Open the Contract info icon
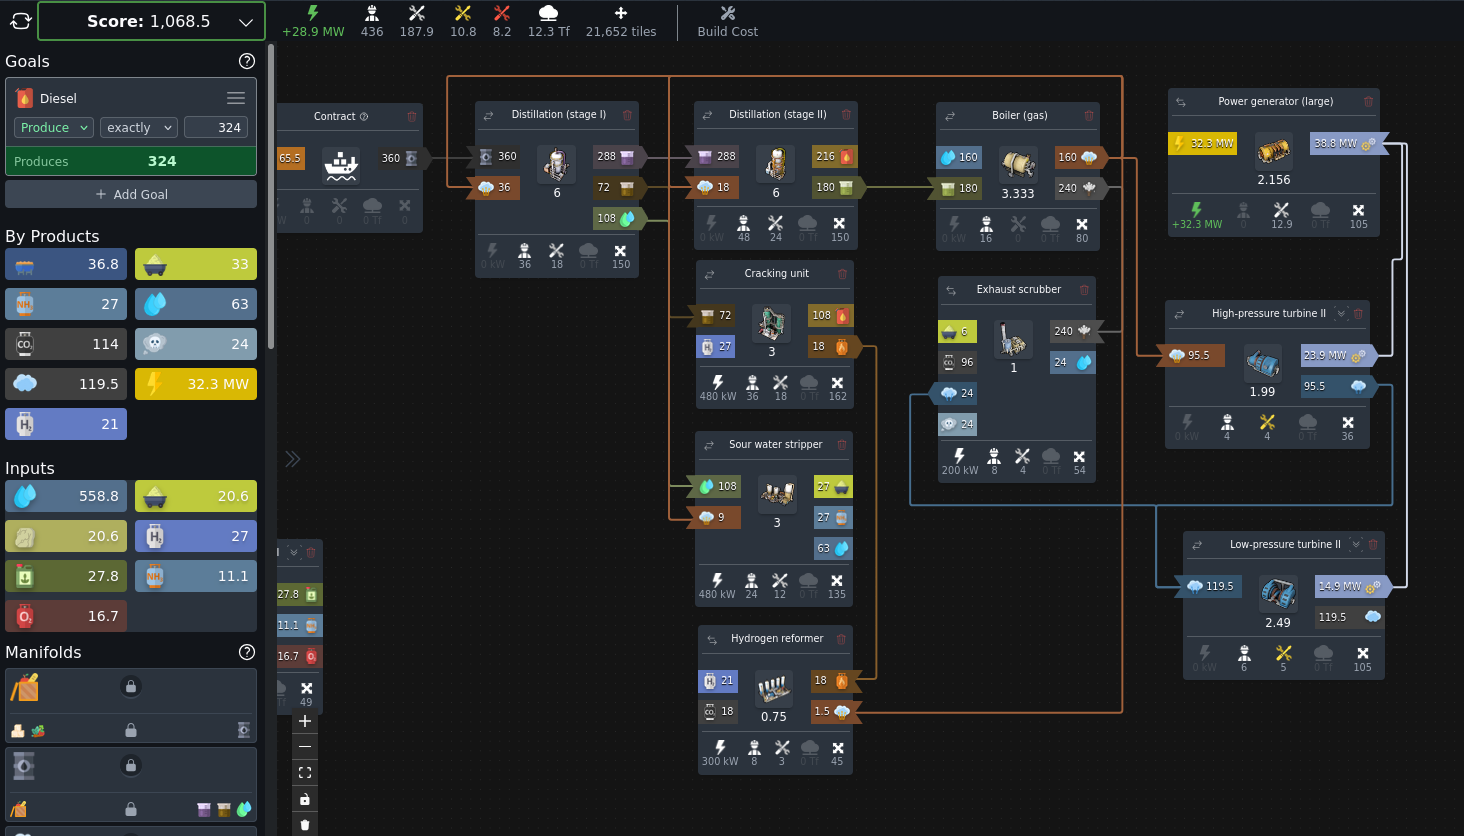Image resolution: width=1464 pixels, height=836 pixels. point(363,117)
